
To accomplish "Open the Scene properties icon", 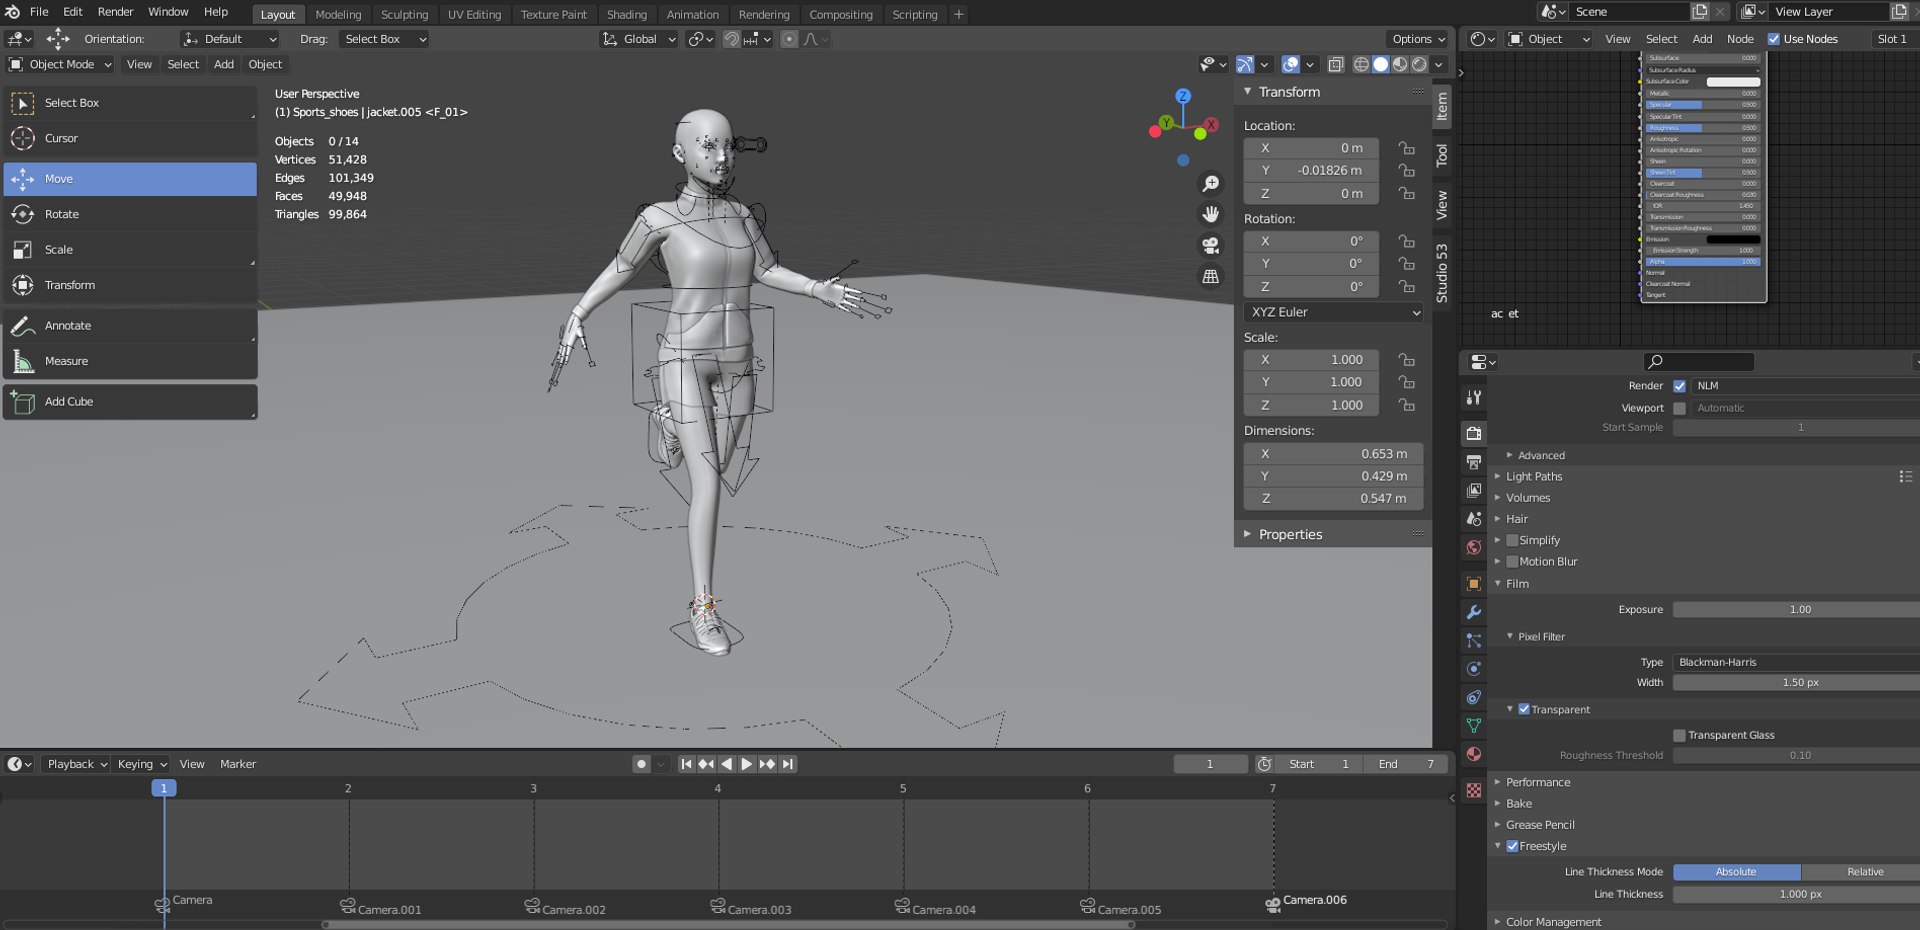I will (x=1474, y=519).
